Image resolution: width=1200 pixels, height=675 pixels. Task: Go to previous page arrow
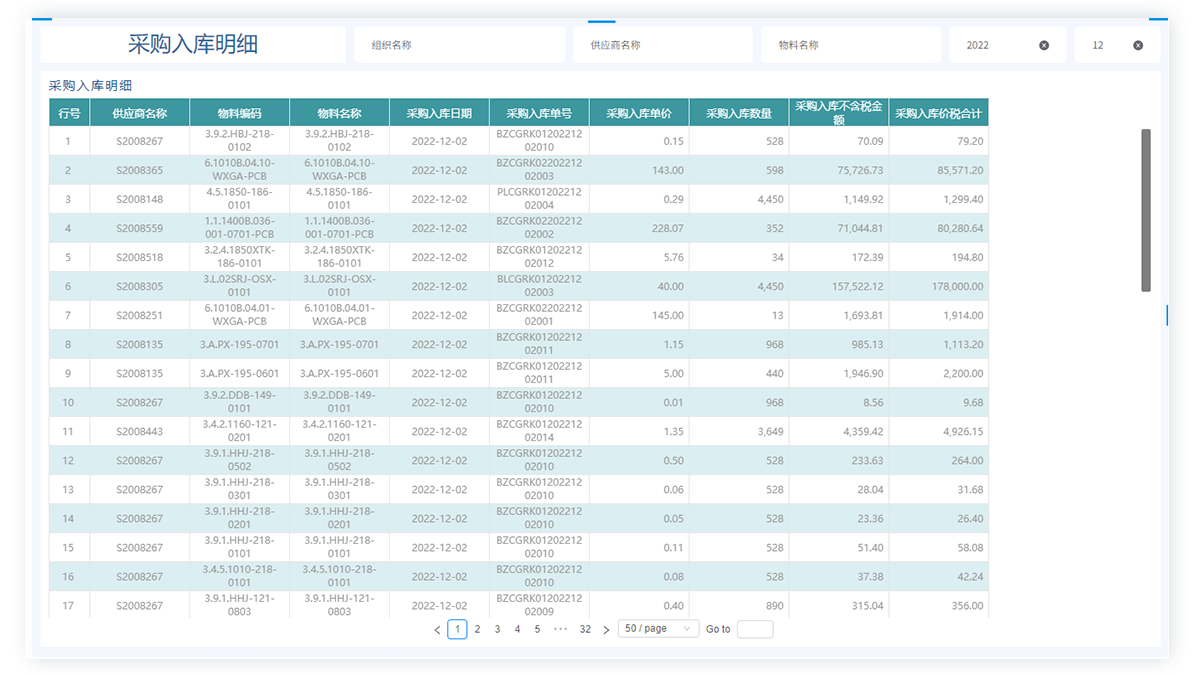(437, 630)
